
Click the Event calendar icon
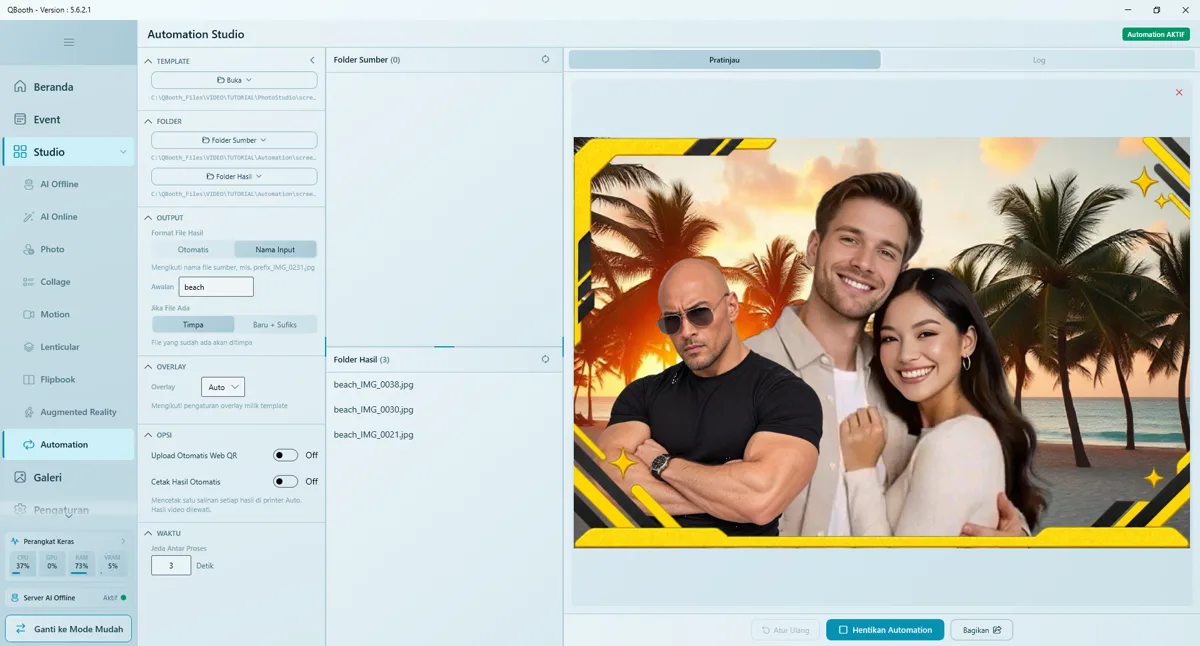(20, 119)
